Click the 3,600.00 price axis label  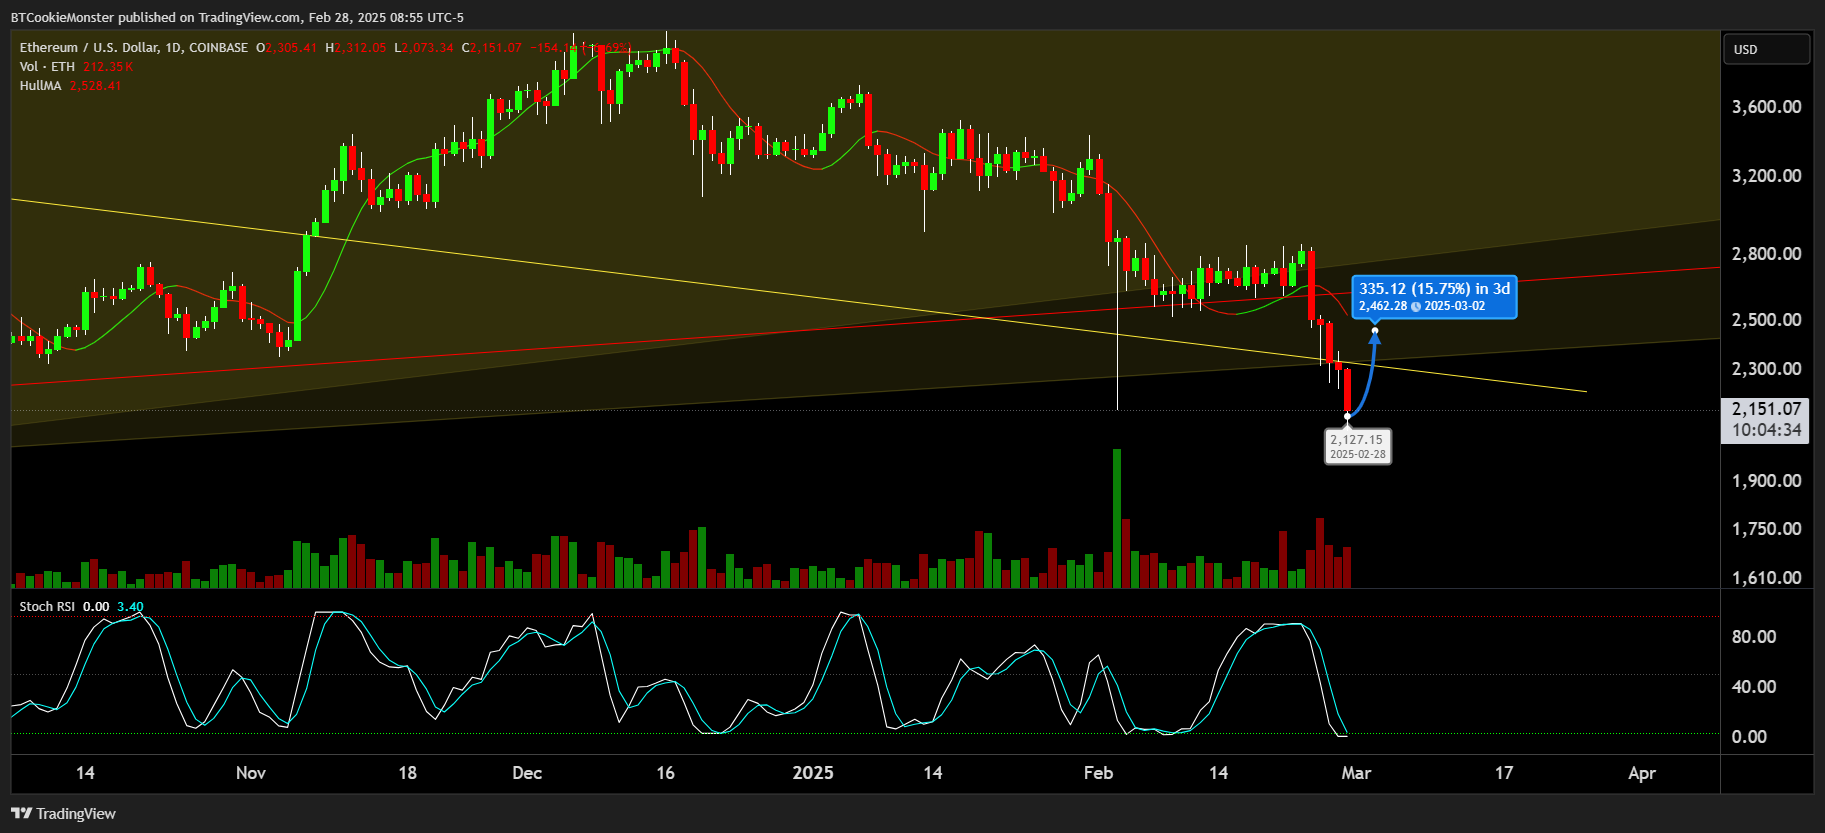pyautogui.click(x=1766, y=107)
